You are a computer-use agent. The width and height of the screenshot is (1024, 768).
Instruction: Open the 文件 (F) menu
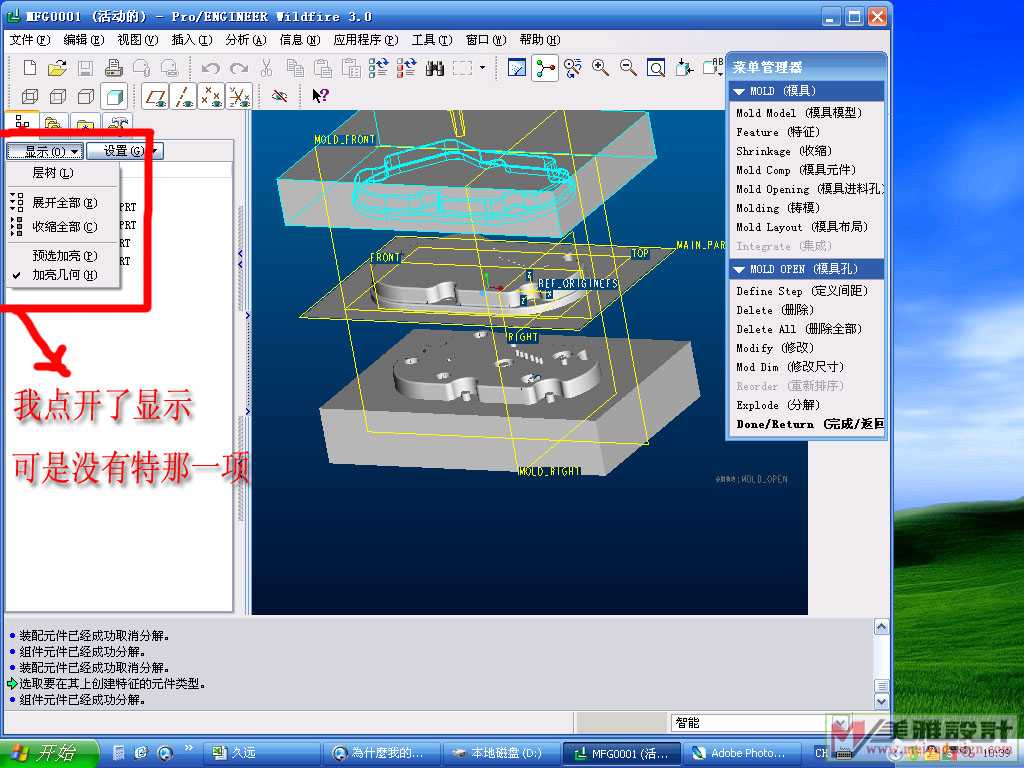pyautogui.click(x=30, y=40)
